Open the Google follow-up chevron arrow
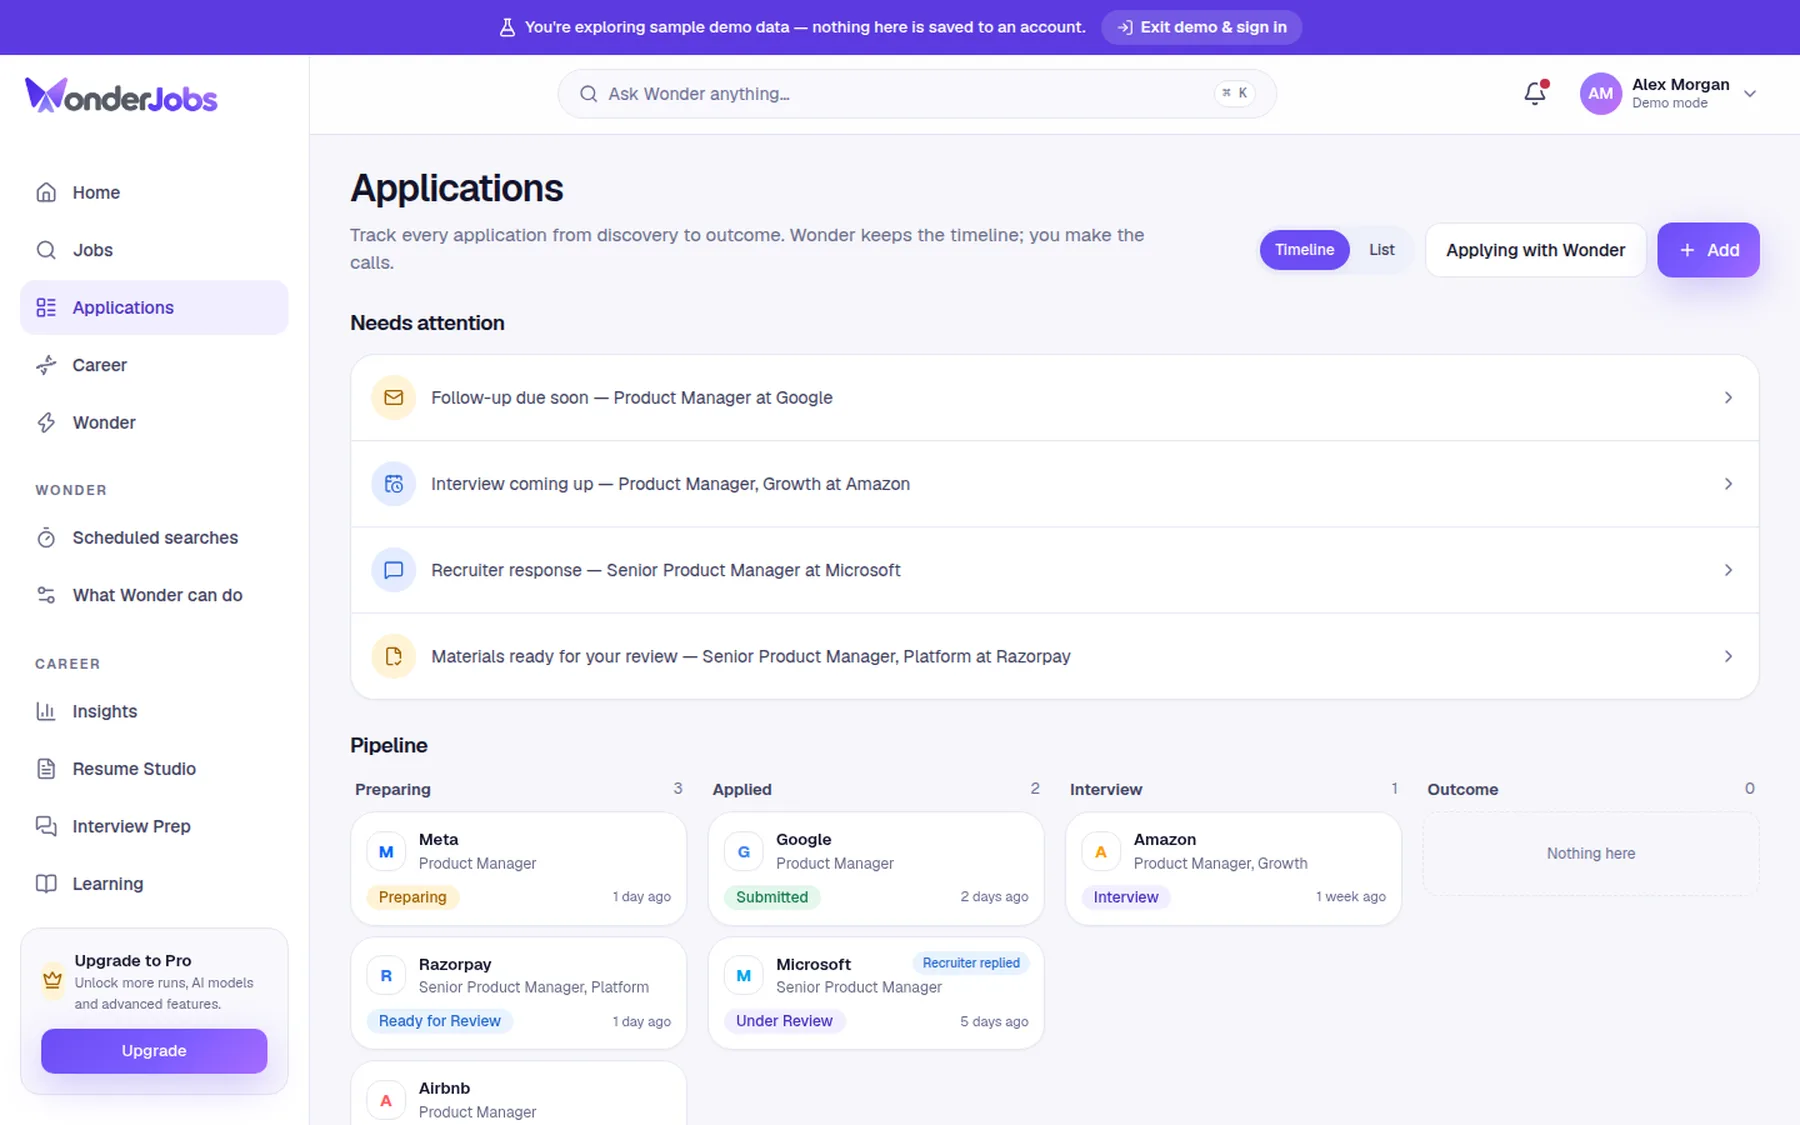The image size is (1800, 1125). [1728, 398]
